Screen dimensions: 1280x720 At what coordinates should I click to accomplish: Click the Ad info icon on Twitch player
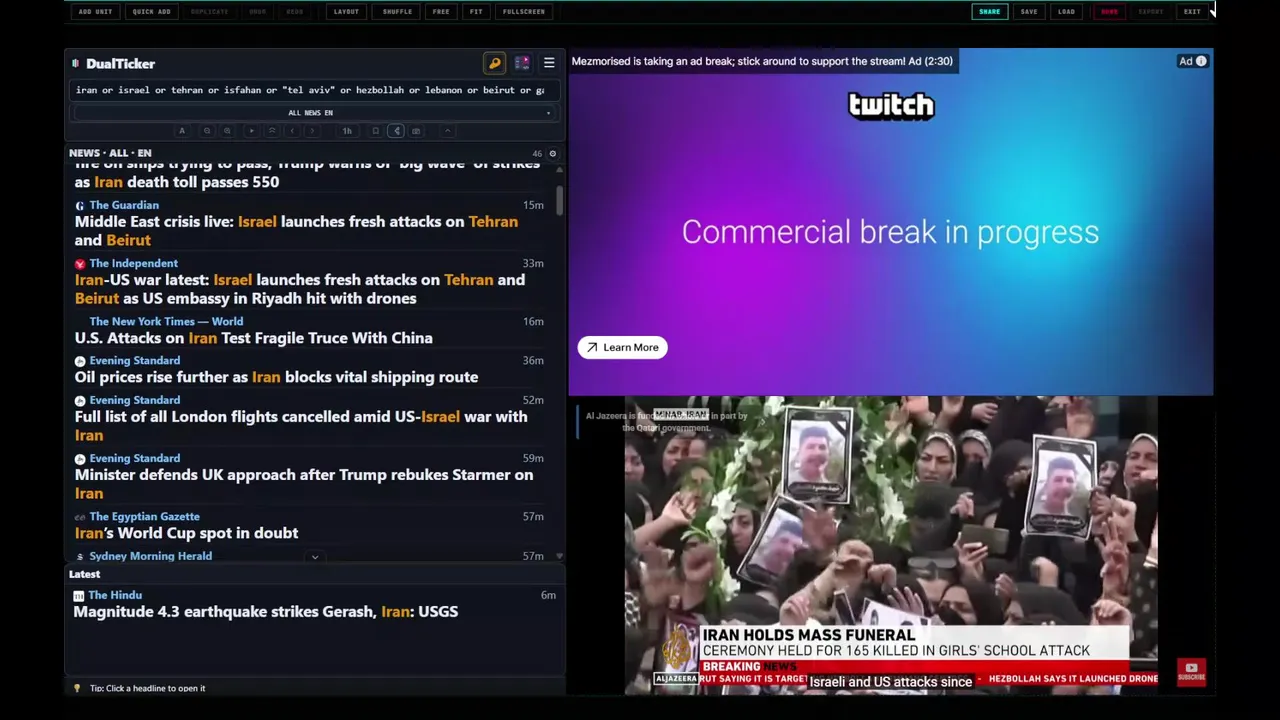pyautogui.click(x=1201, y=61)
